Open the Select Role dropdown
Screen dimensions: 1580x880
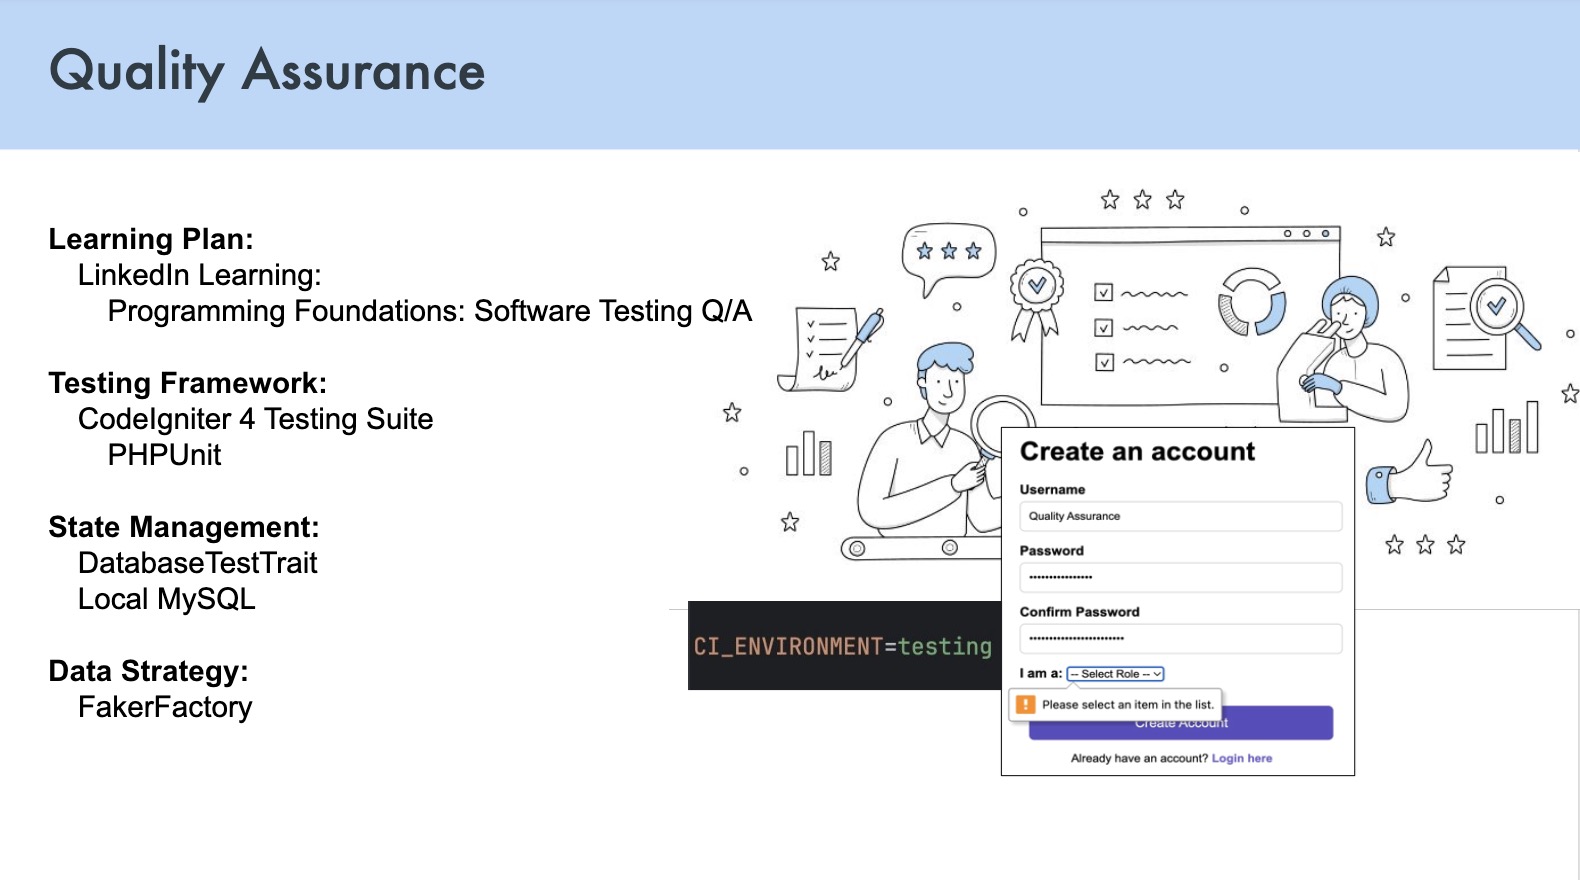pos(1115,674)
